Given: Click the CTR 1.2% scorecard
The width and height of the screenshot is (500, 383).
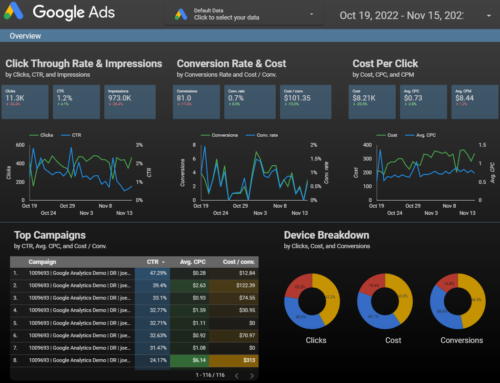Looking at the screenshot, I should [x=76, y=102].
